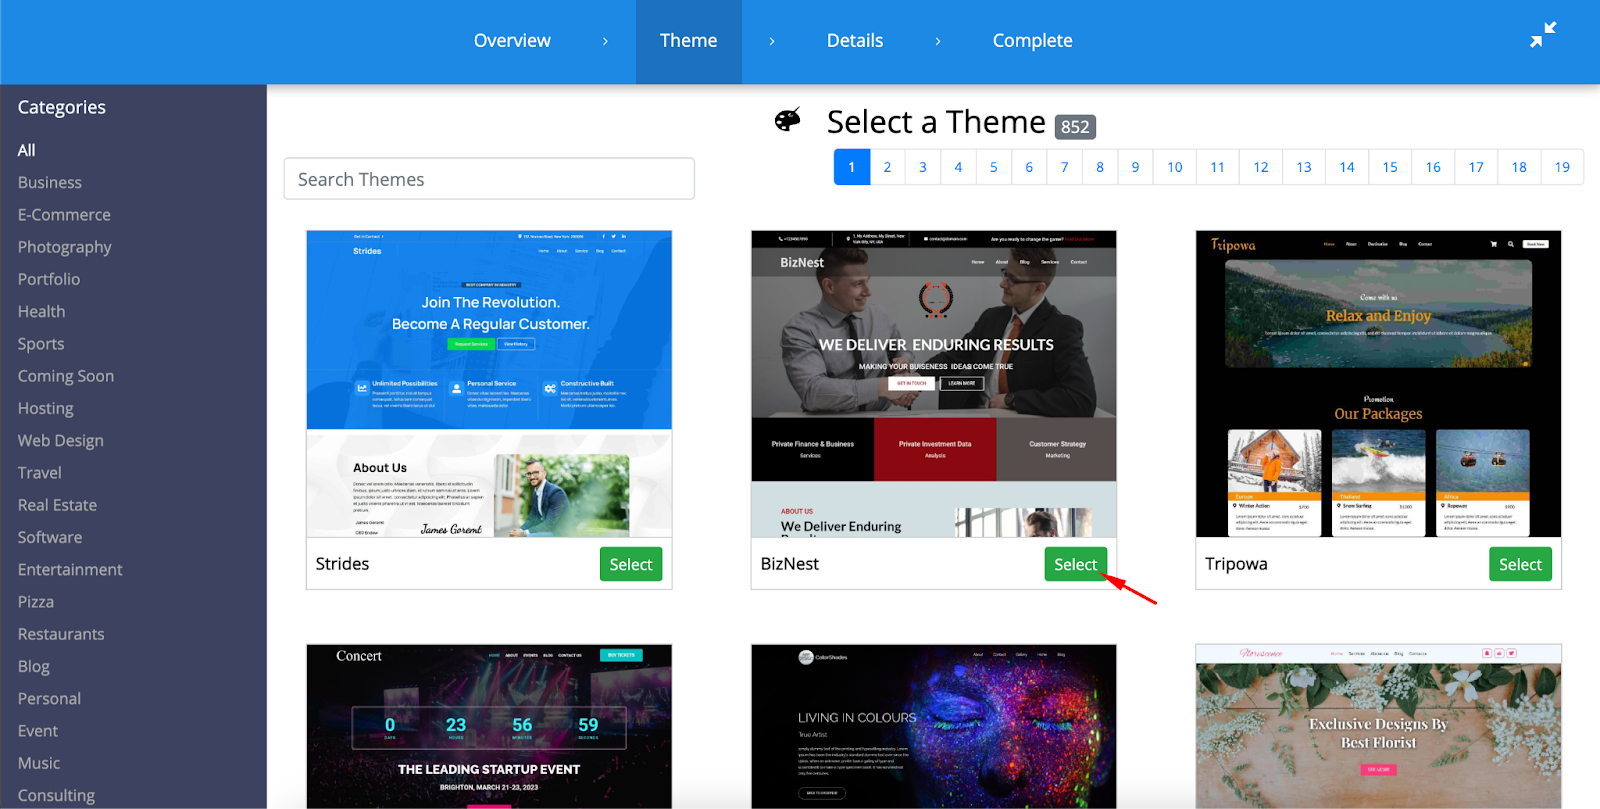Viewport: 1600px width, 809px height.
Task: Open the florist theme preview thumbnail
Action: tap(1378, 726)
